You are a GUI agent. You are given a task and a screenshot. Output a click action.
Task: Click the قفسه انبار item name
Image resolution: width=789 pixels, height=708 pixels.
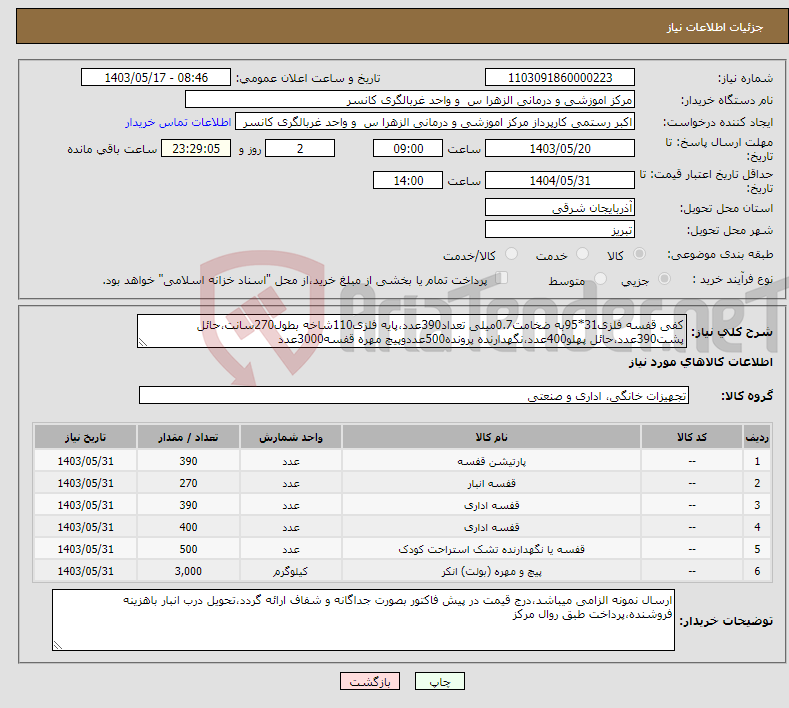click(491, 484)
